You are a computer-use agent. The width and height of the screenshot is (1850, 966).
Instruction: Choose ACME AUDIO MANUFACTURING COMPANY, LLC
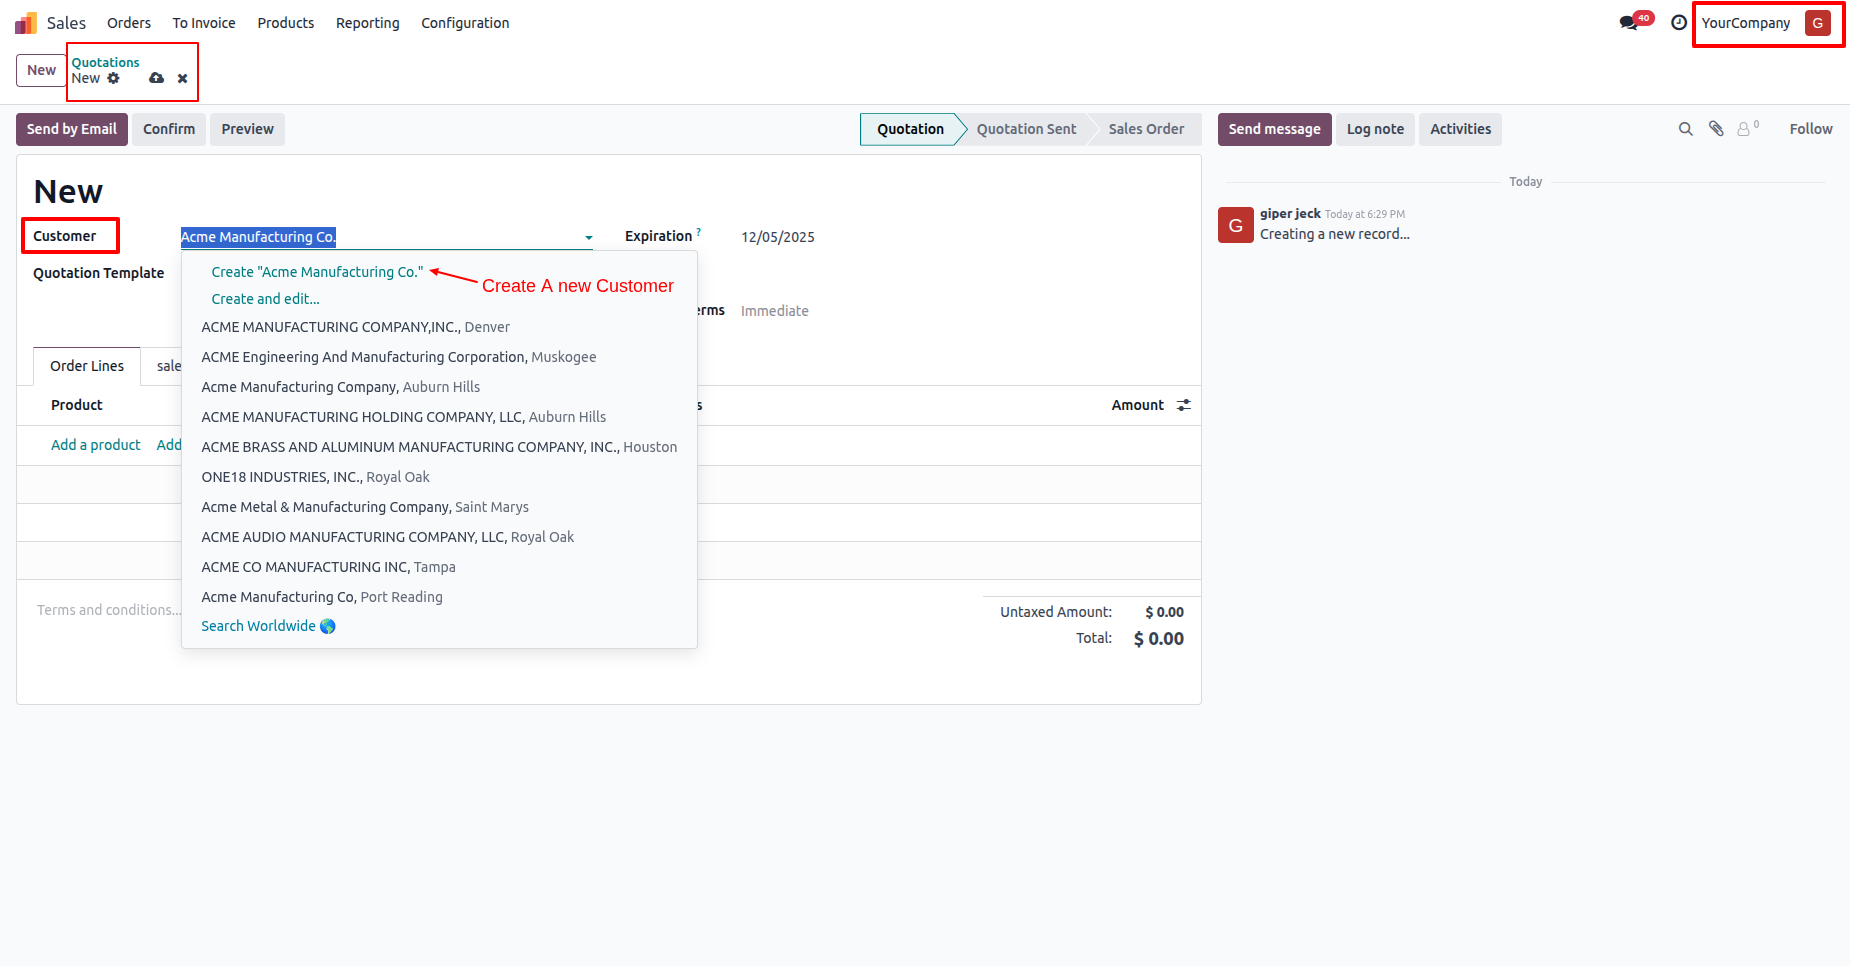tap(439, 537)
